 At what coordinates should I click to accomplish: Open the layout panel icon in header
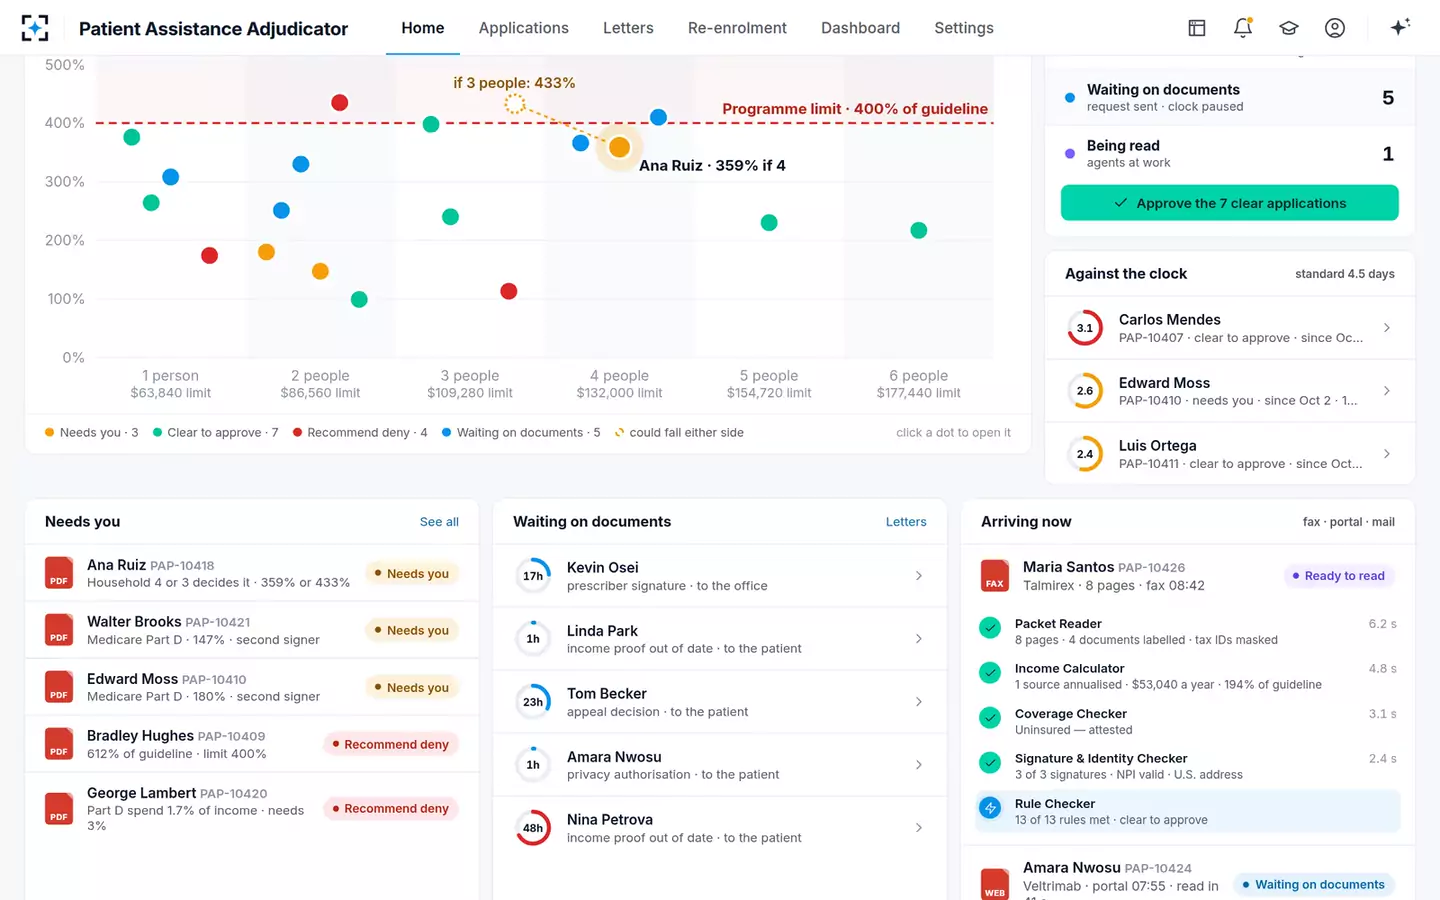[x=1197, y=28]
